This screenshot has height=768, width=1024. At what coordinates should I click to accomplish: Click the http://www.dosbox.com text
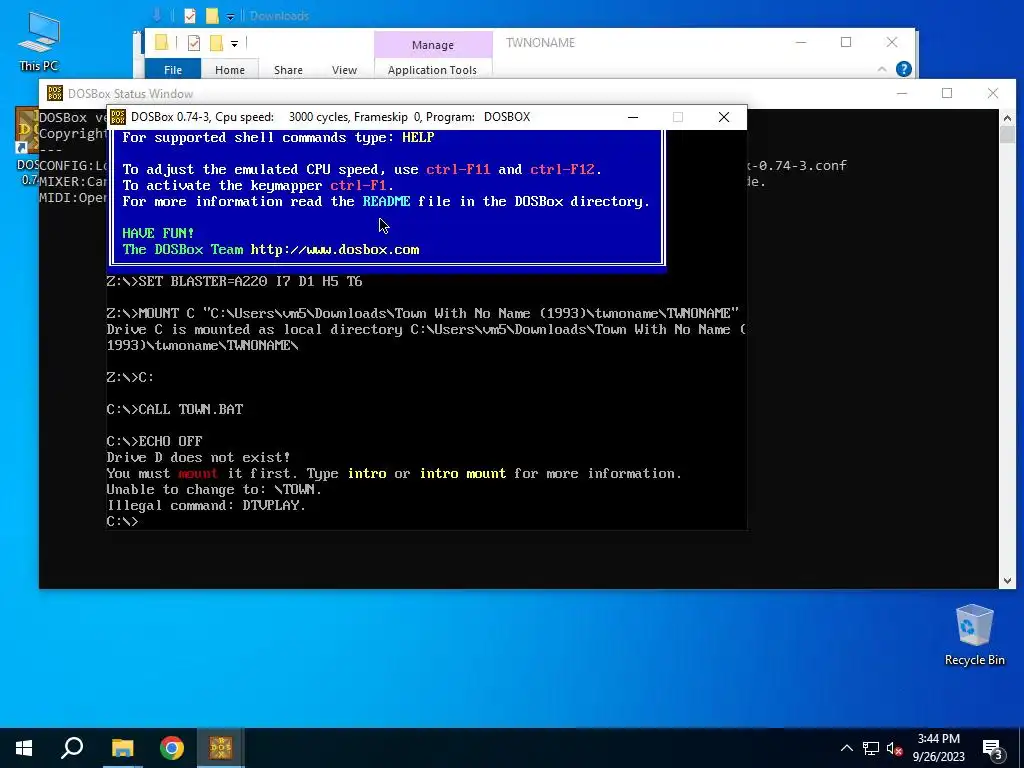click(335, 249)
